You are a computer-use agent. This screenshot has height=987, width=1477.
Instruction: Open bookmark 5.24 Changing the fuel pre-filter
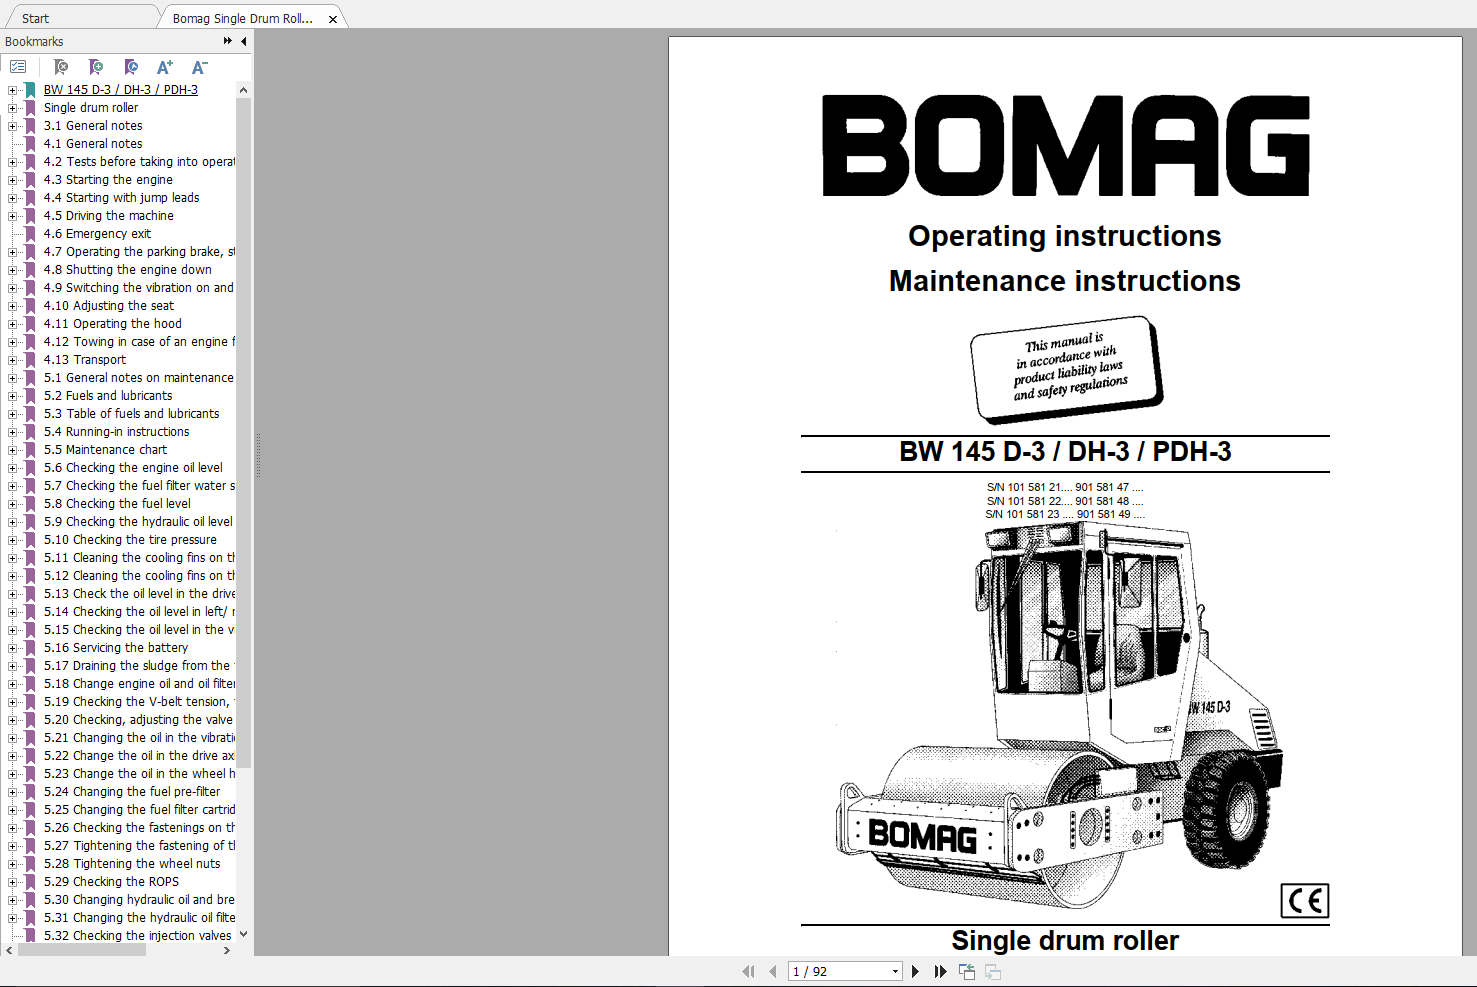click(132, 792)
